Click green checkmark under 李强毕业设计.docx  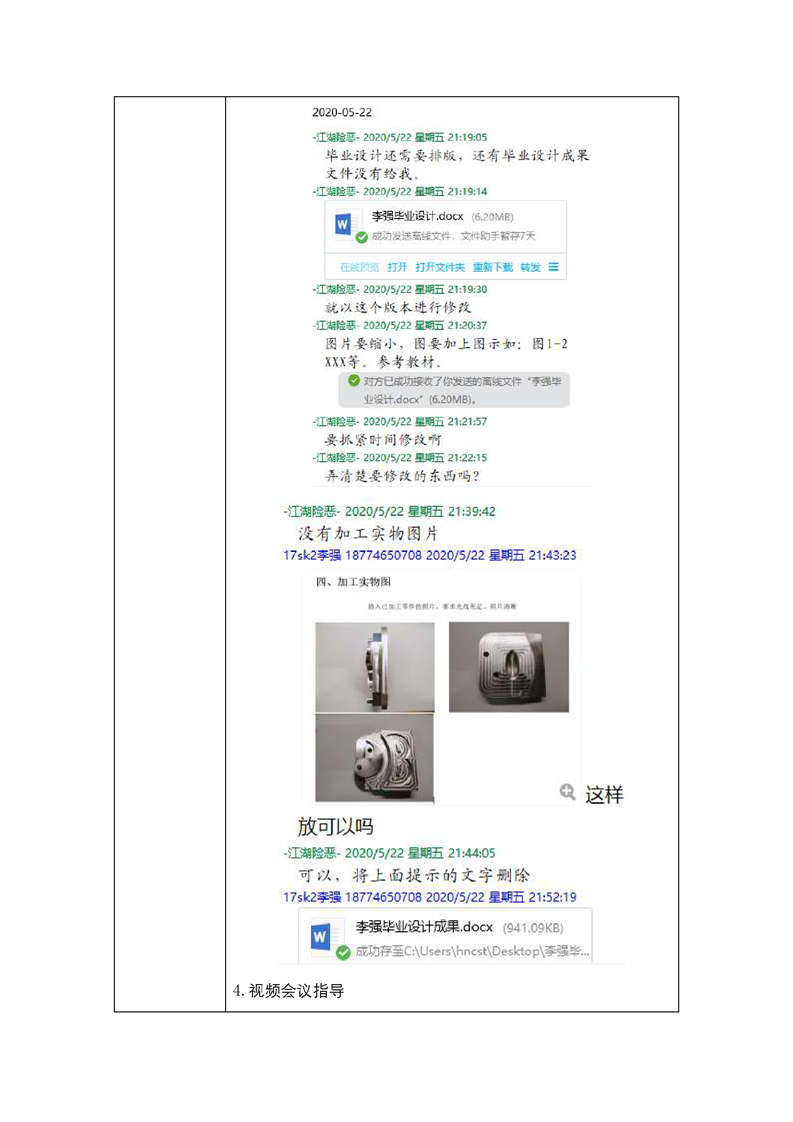pyautogui.click(x=362, y=237)
